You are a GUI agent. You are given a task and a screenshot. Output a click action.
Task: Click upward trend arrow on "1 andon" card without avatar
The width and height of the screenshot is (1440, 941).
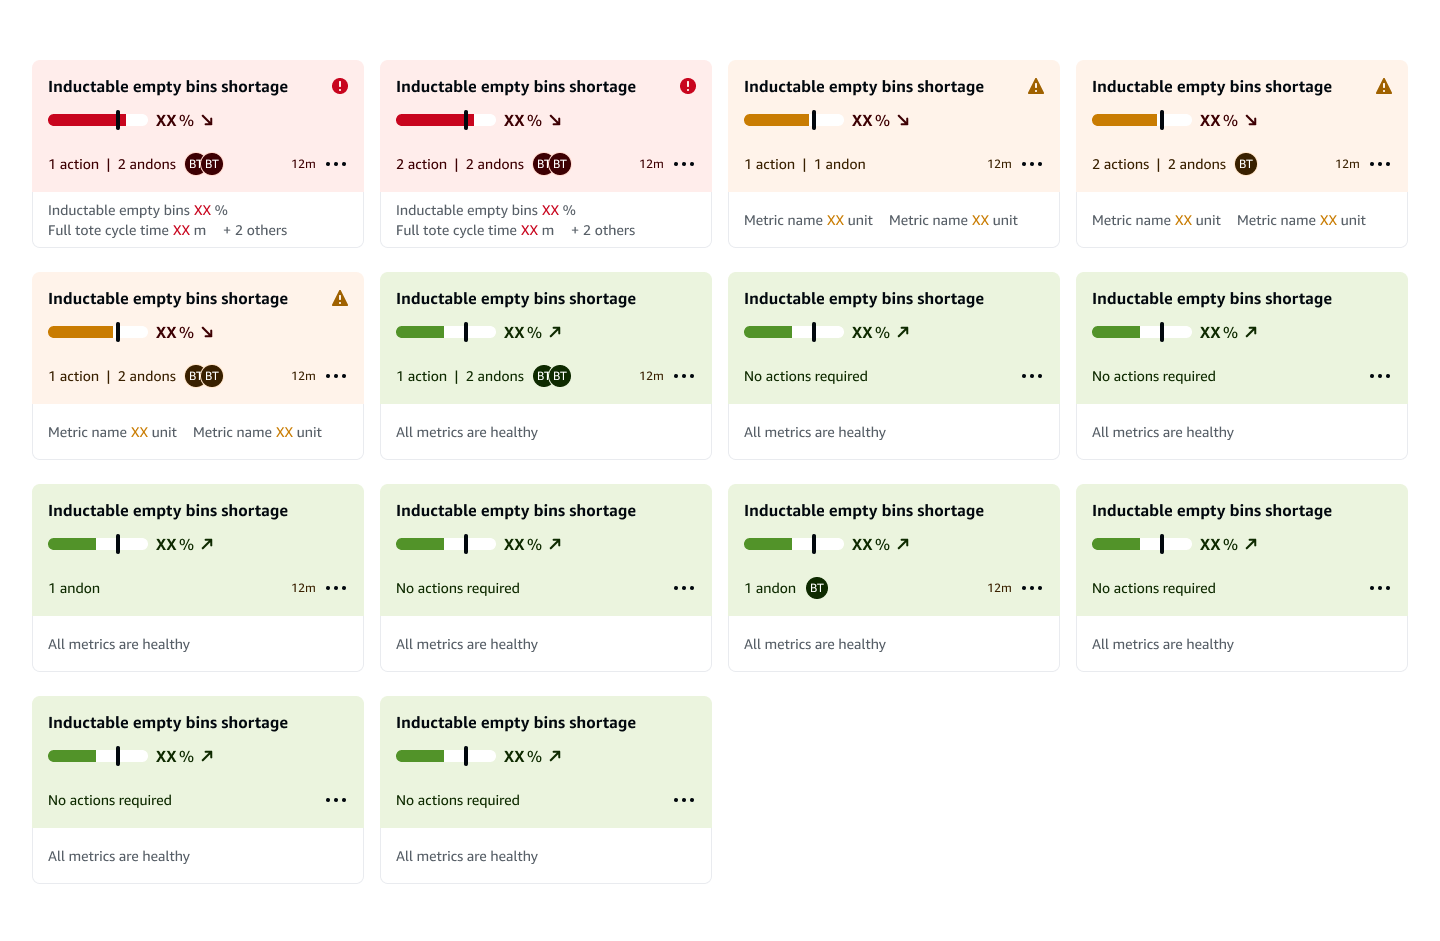(x=207, y=544)
